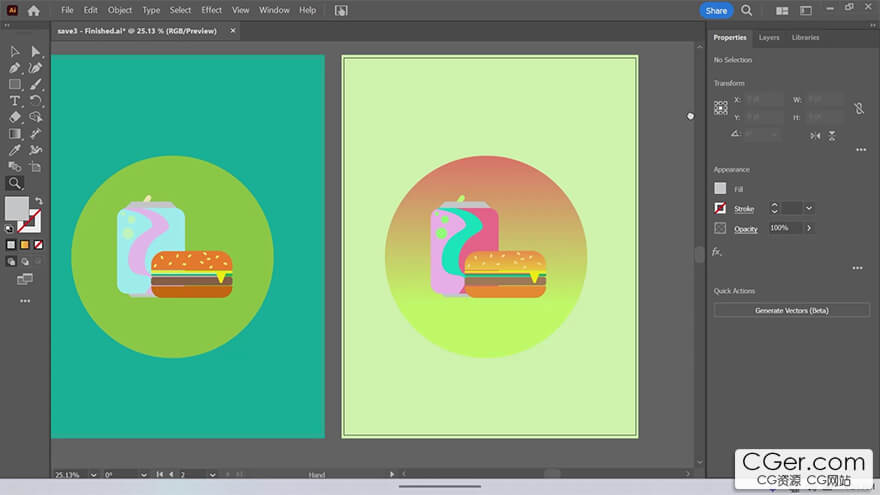Open the zoom level dropdown at 25.13%
The height and width of the screenshot is (495, 880).
[94, 475]
